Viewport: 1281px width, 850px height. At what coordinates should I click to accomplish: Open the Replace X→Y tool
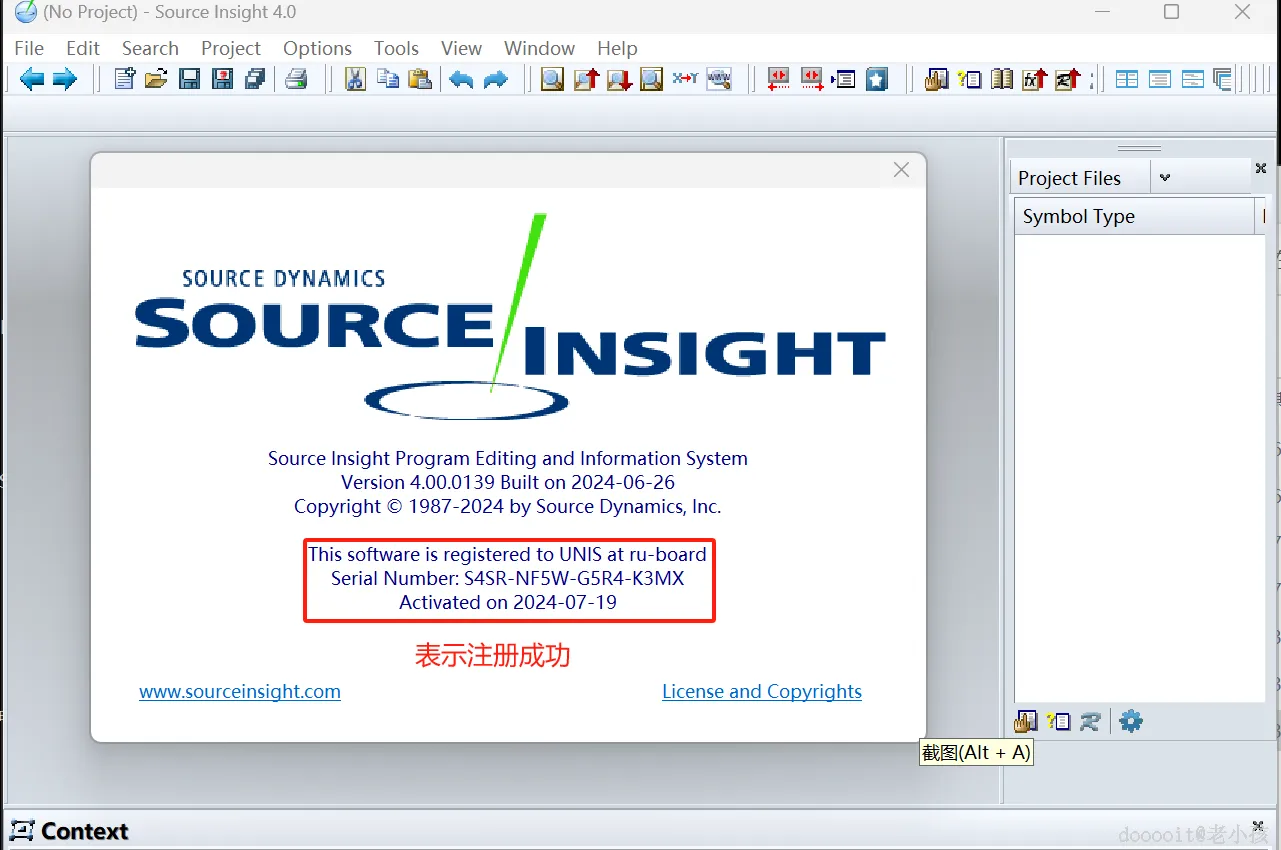[685, 79]
